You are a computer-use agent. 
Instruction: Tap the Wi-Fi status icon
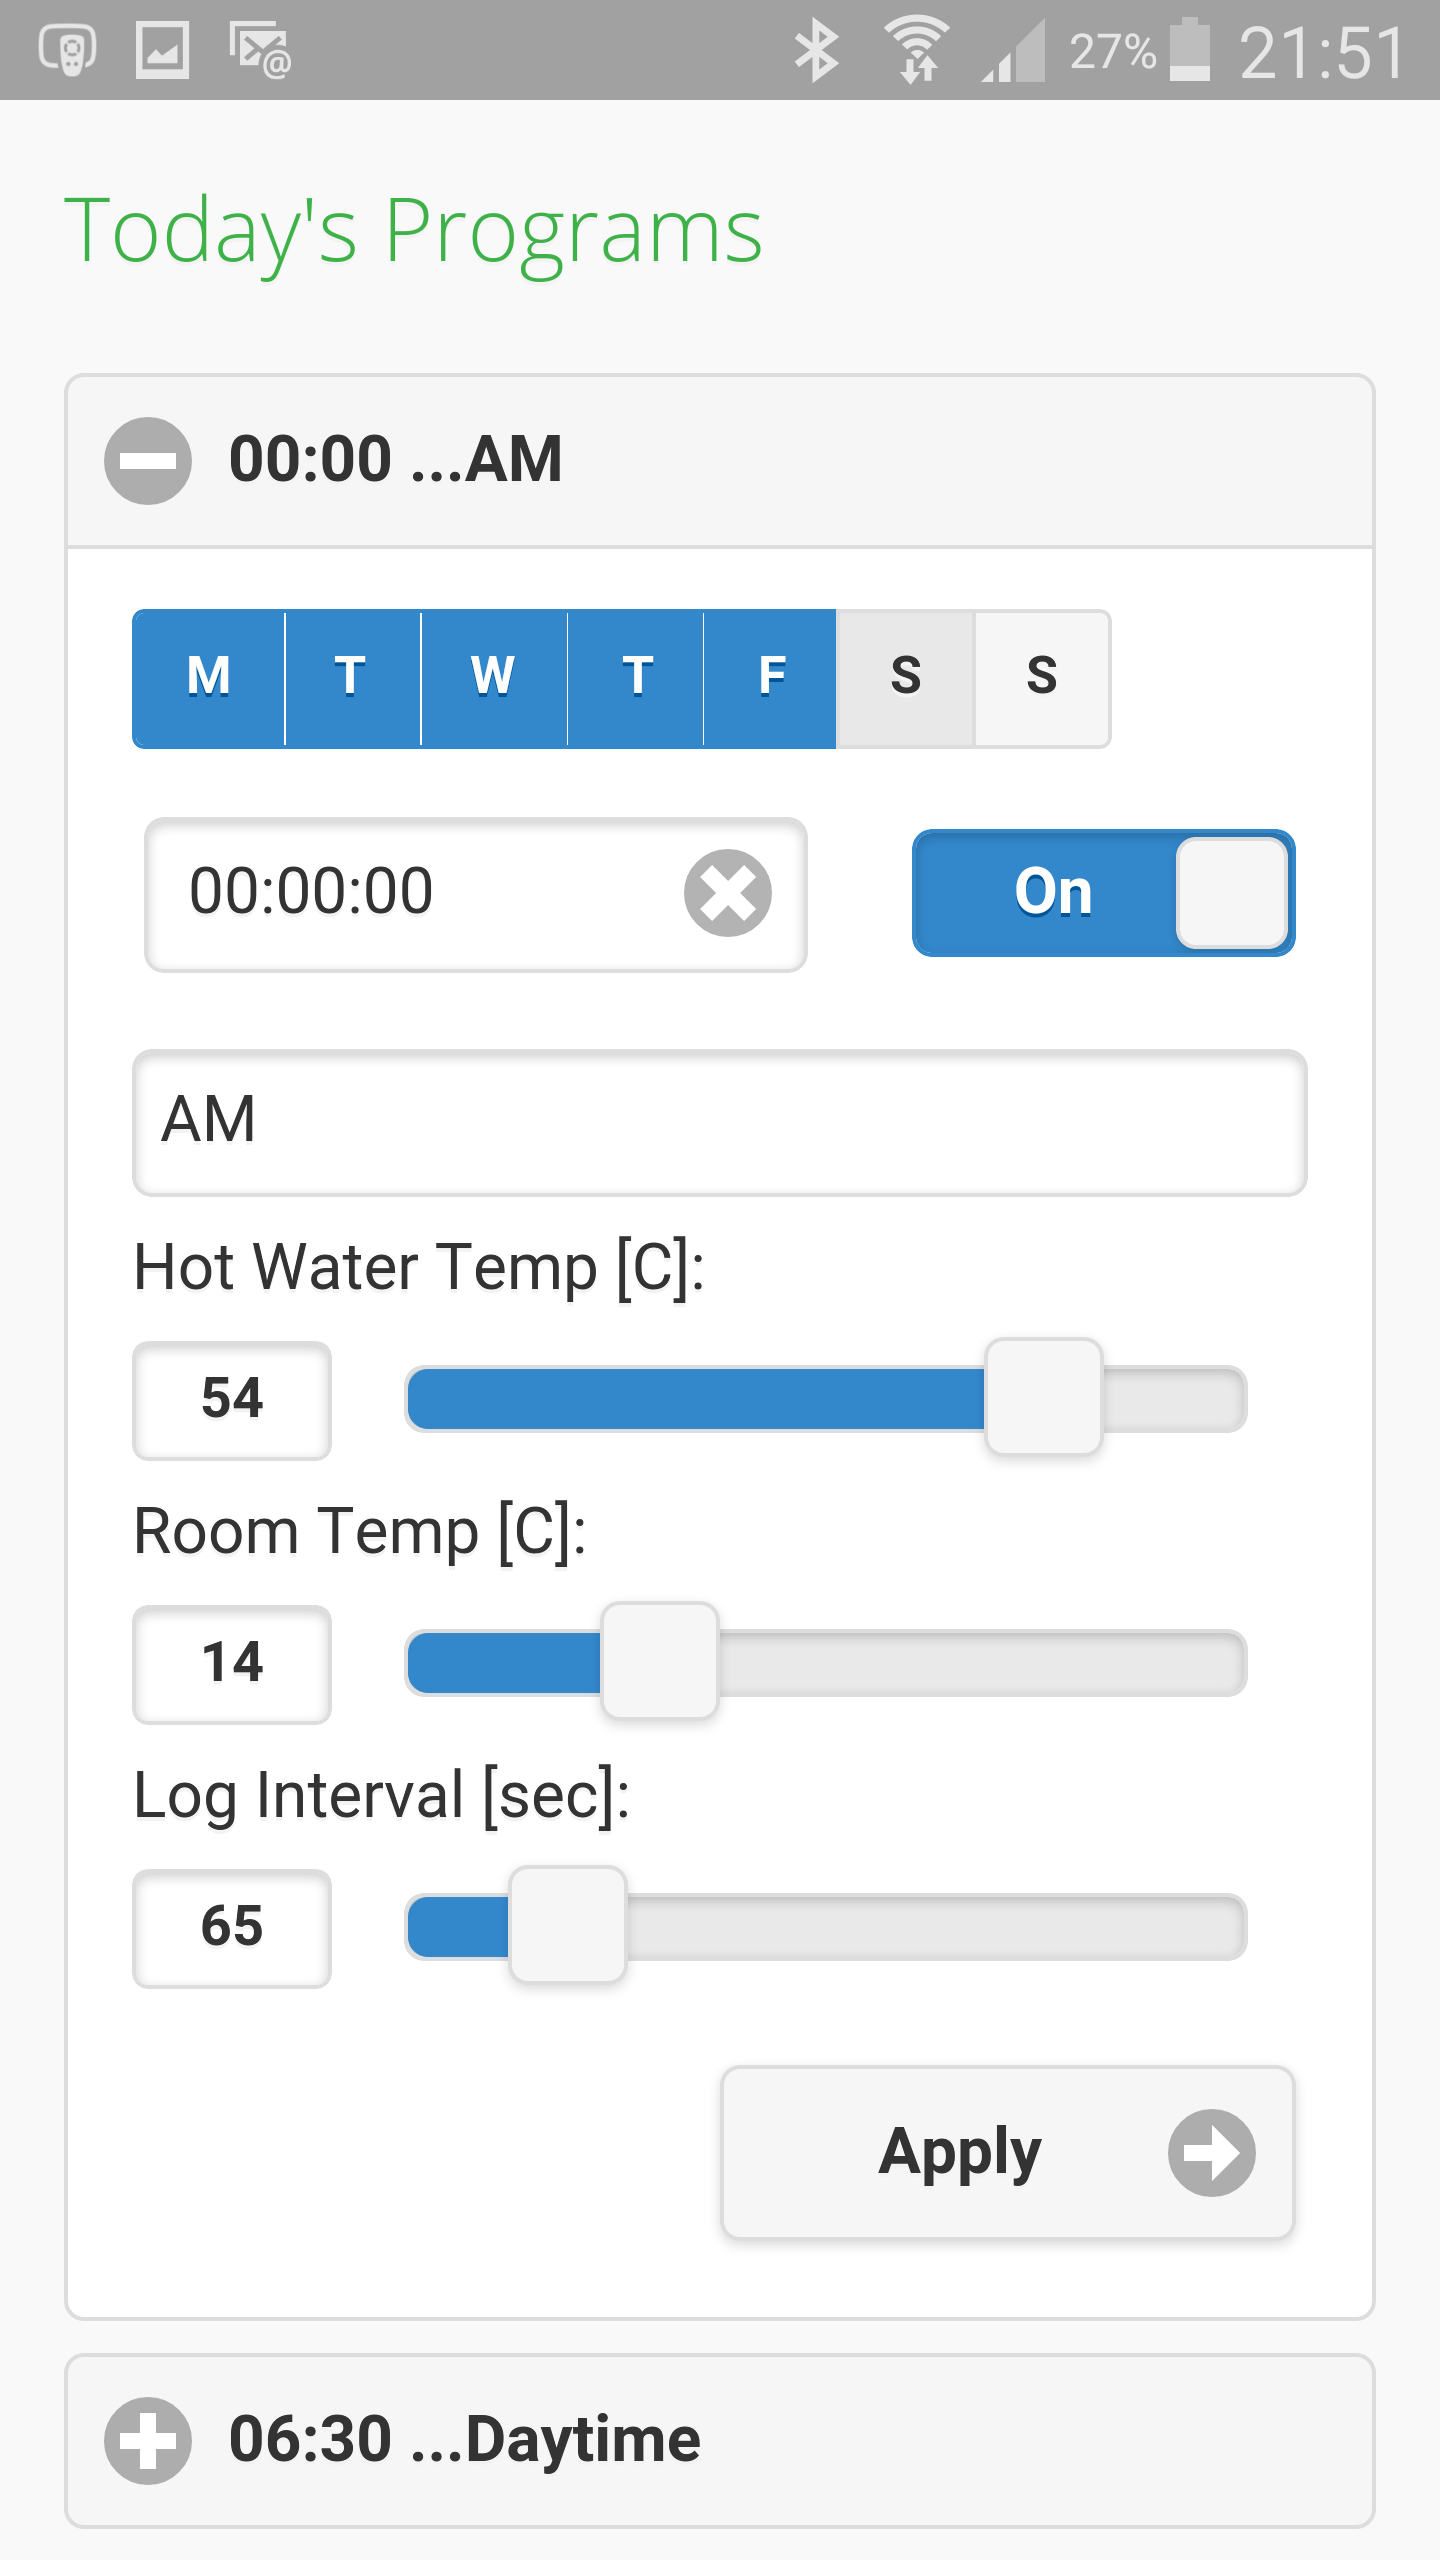(918, 50)
